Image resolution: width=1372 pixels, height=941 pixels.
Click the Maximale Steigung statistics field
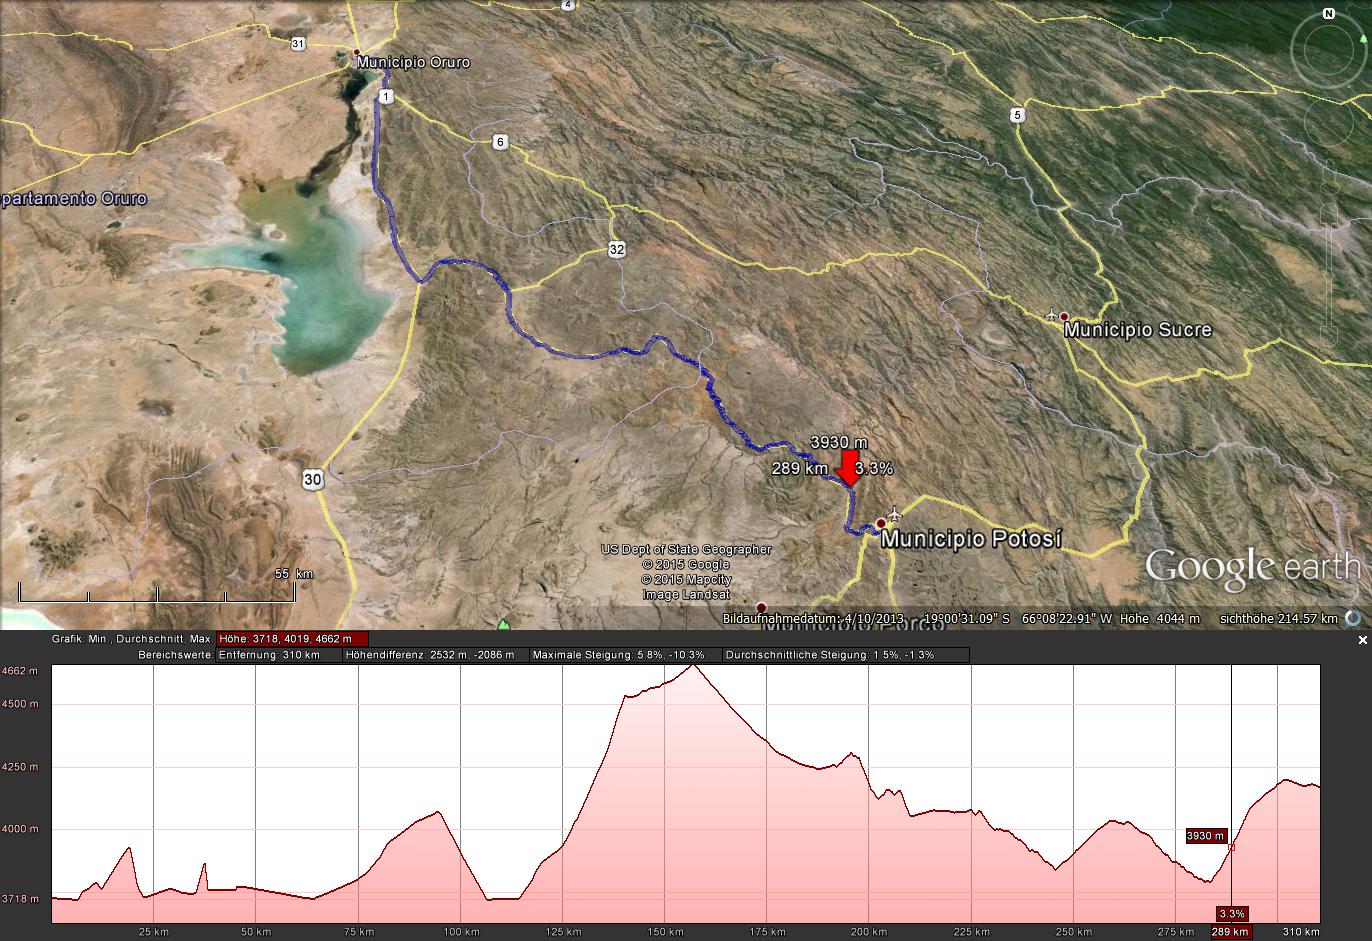(618, 655)
